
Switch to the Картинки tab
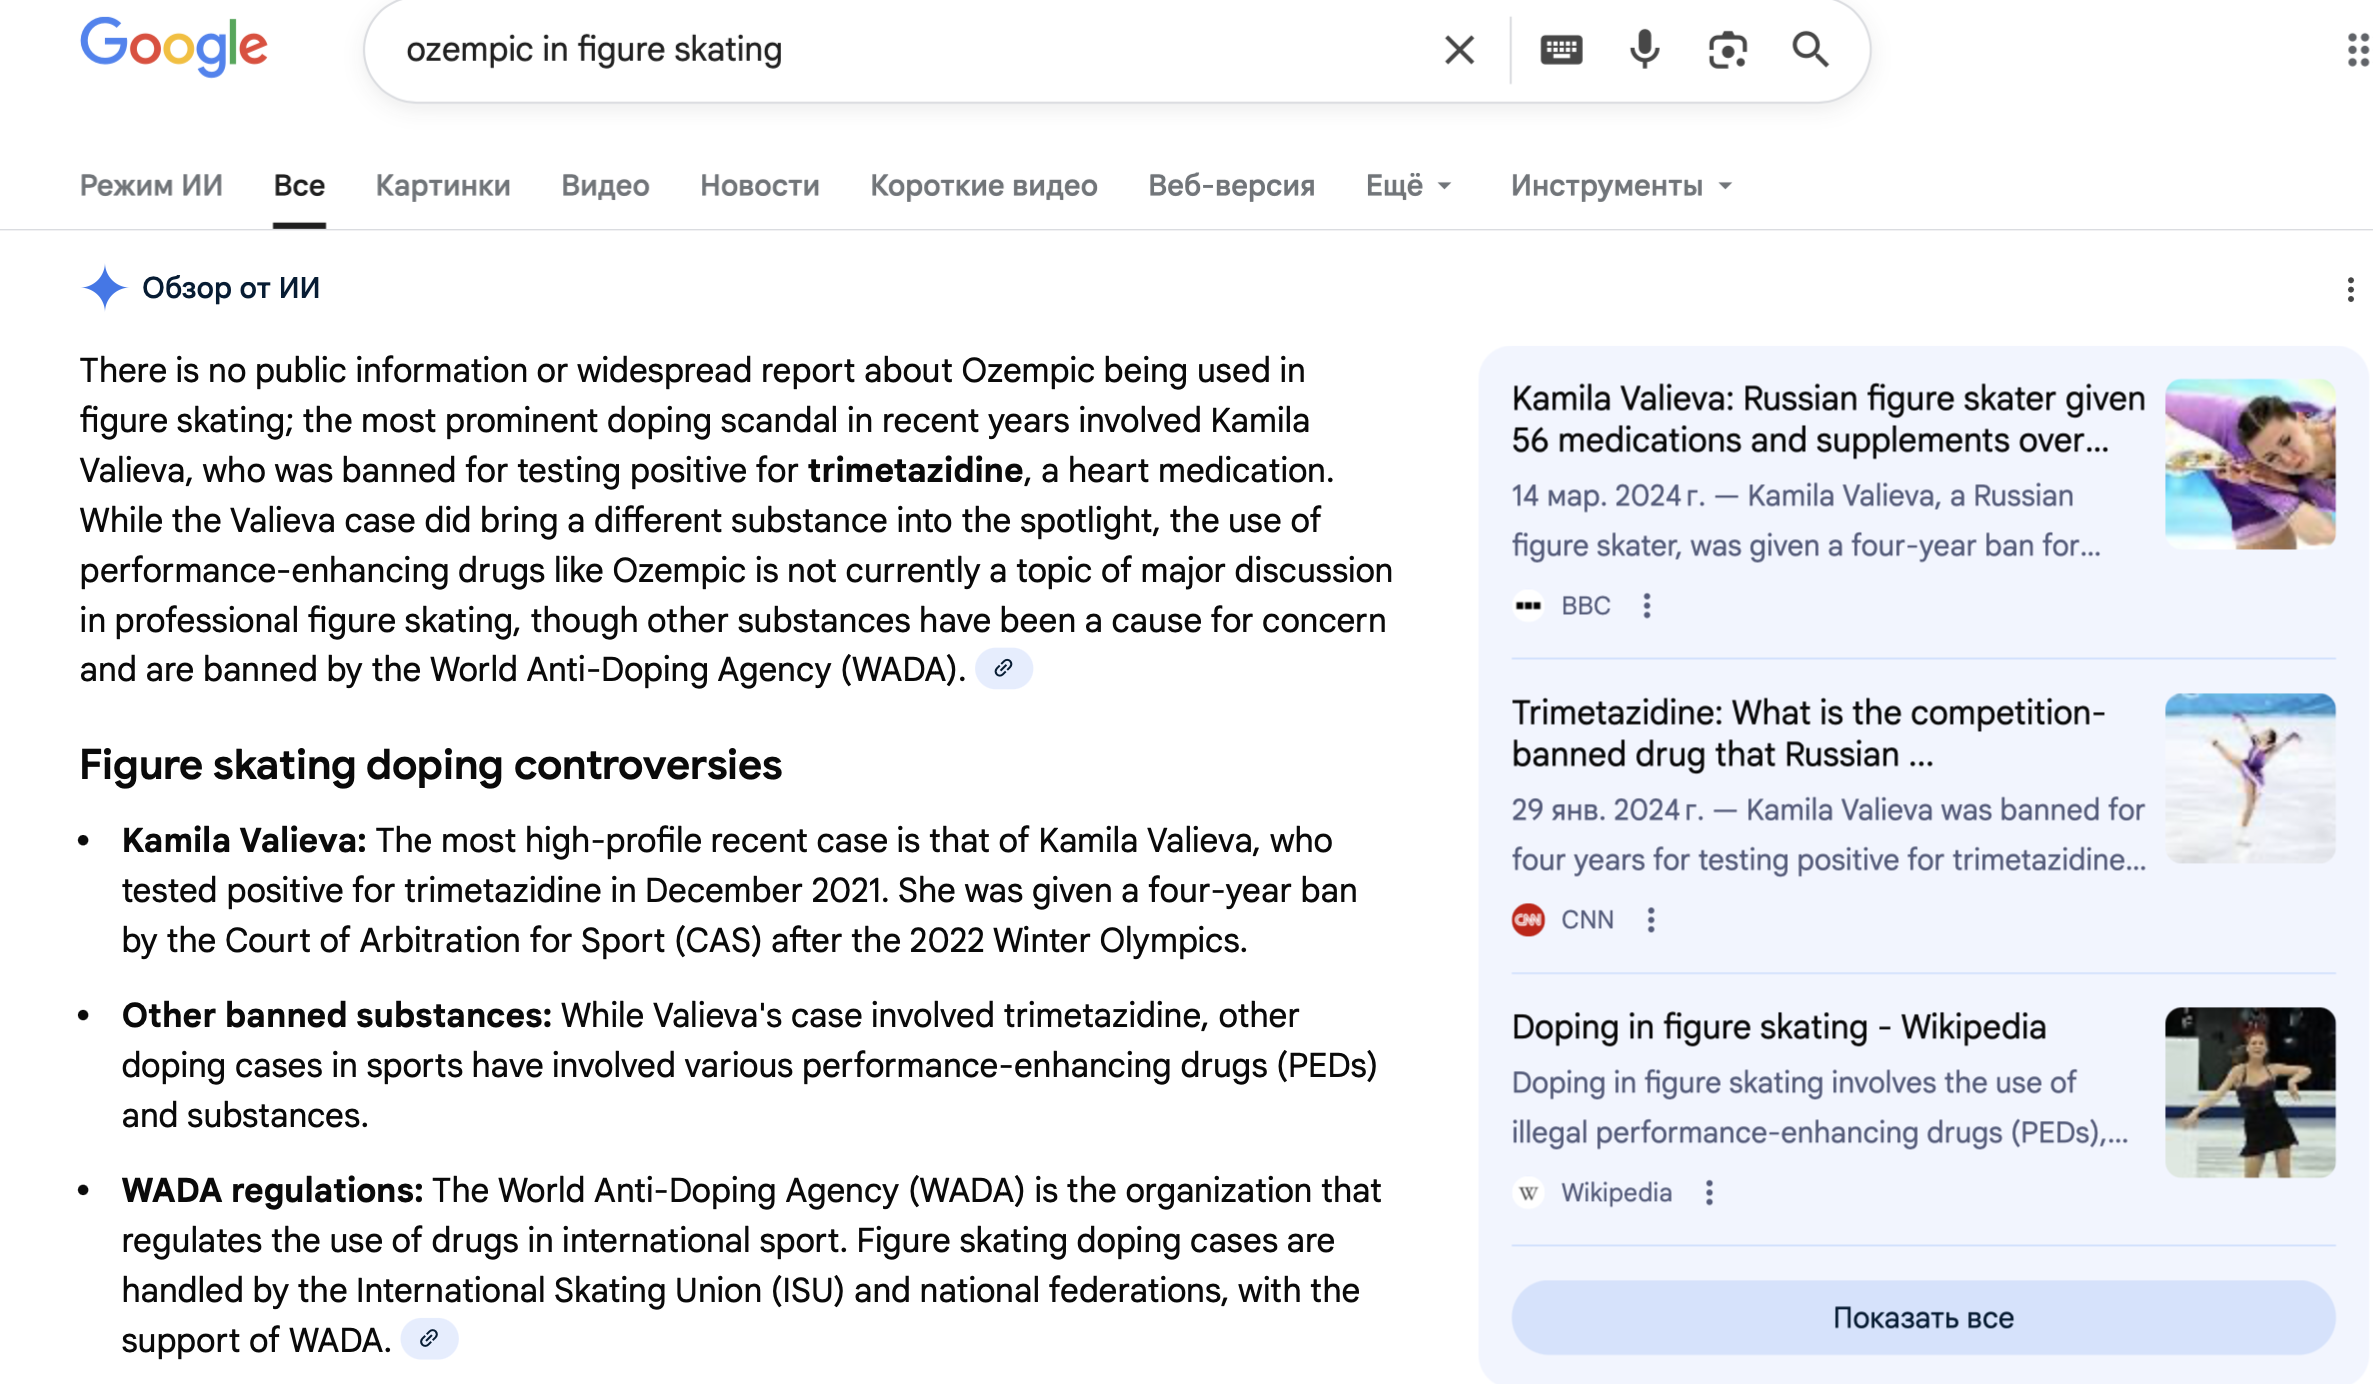(442, 186)
